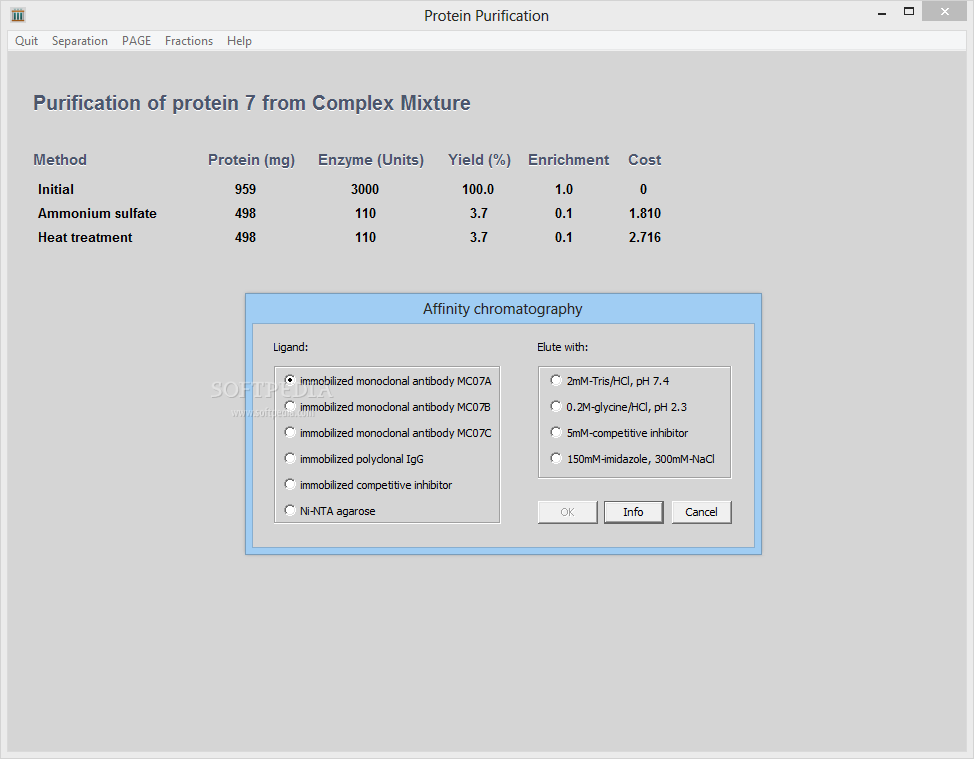Select immobilized competitive inhibitor ligand
This screenshot has height=759, width=974.
(x=368, y=485)
